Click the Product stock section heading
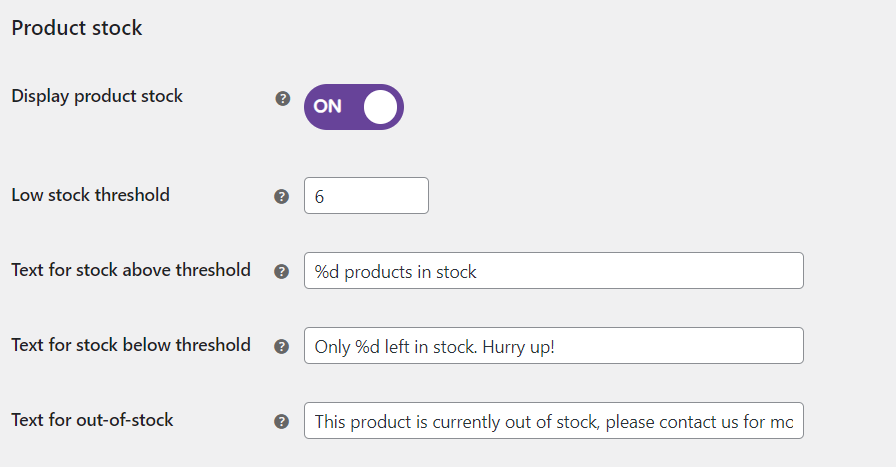Screen dimensions: 896x467 pyautogui.click(x=77, y=28)
